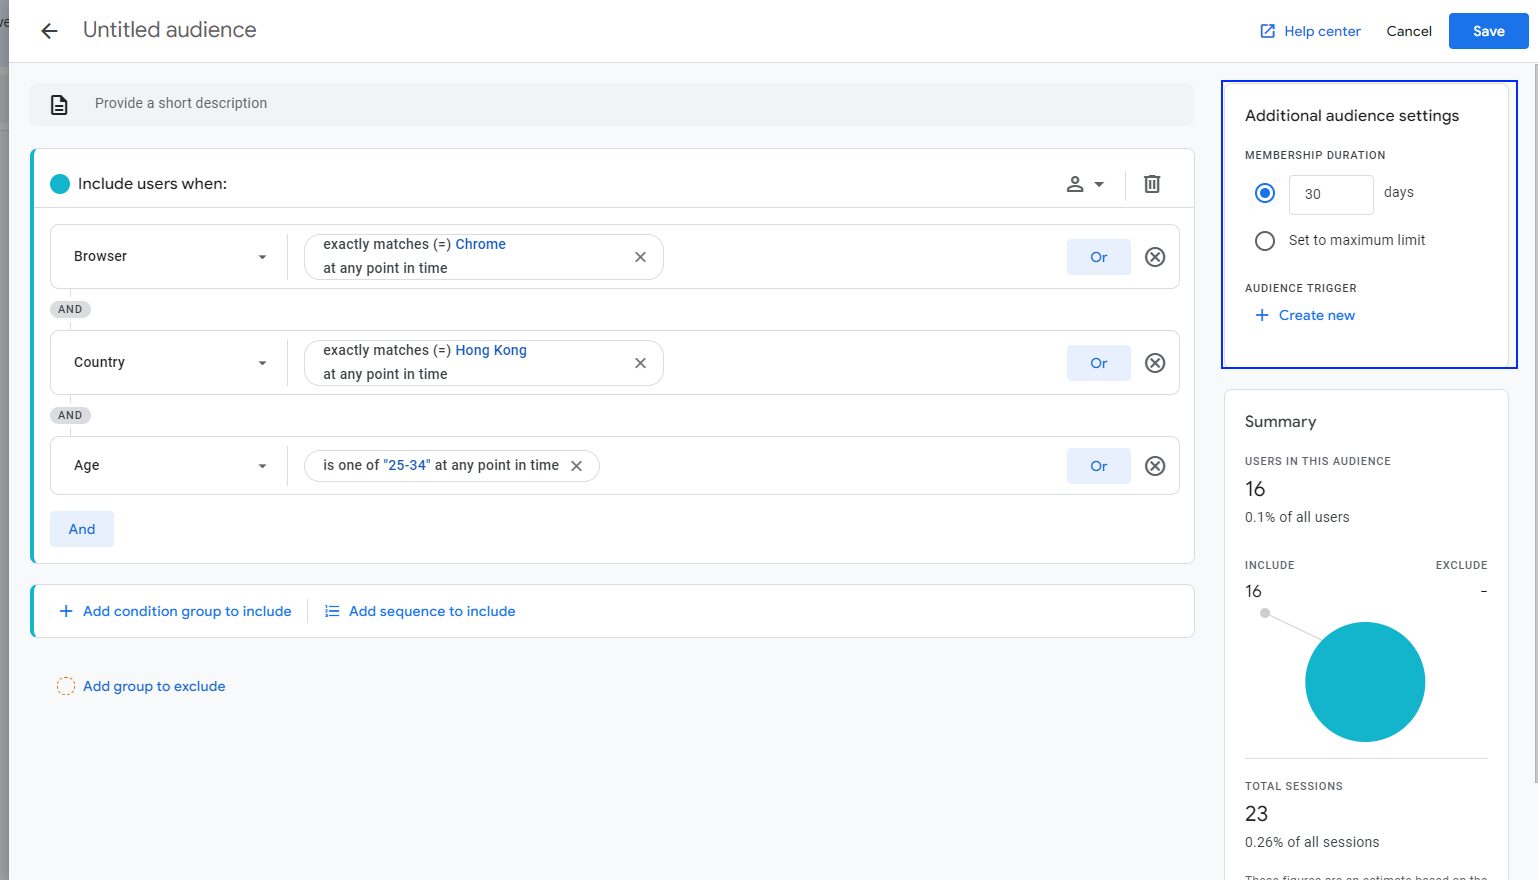Image resolution: width=1538 pixels, height=880 pixels.
Task: Click Or button in Age row
Action: 1098,466
